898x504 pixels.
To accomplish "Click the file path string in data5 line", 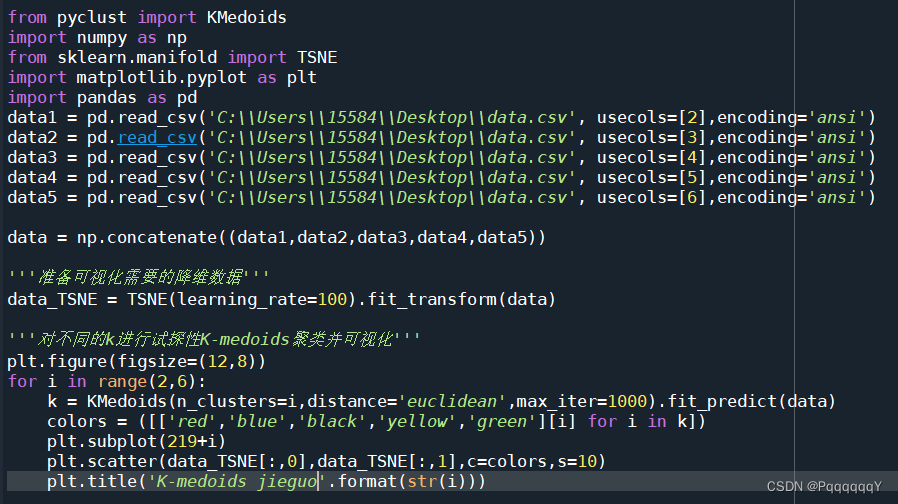I will coord(392,198).
